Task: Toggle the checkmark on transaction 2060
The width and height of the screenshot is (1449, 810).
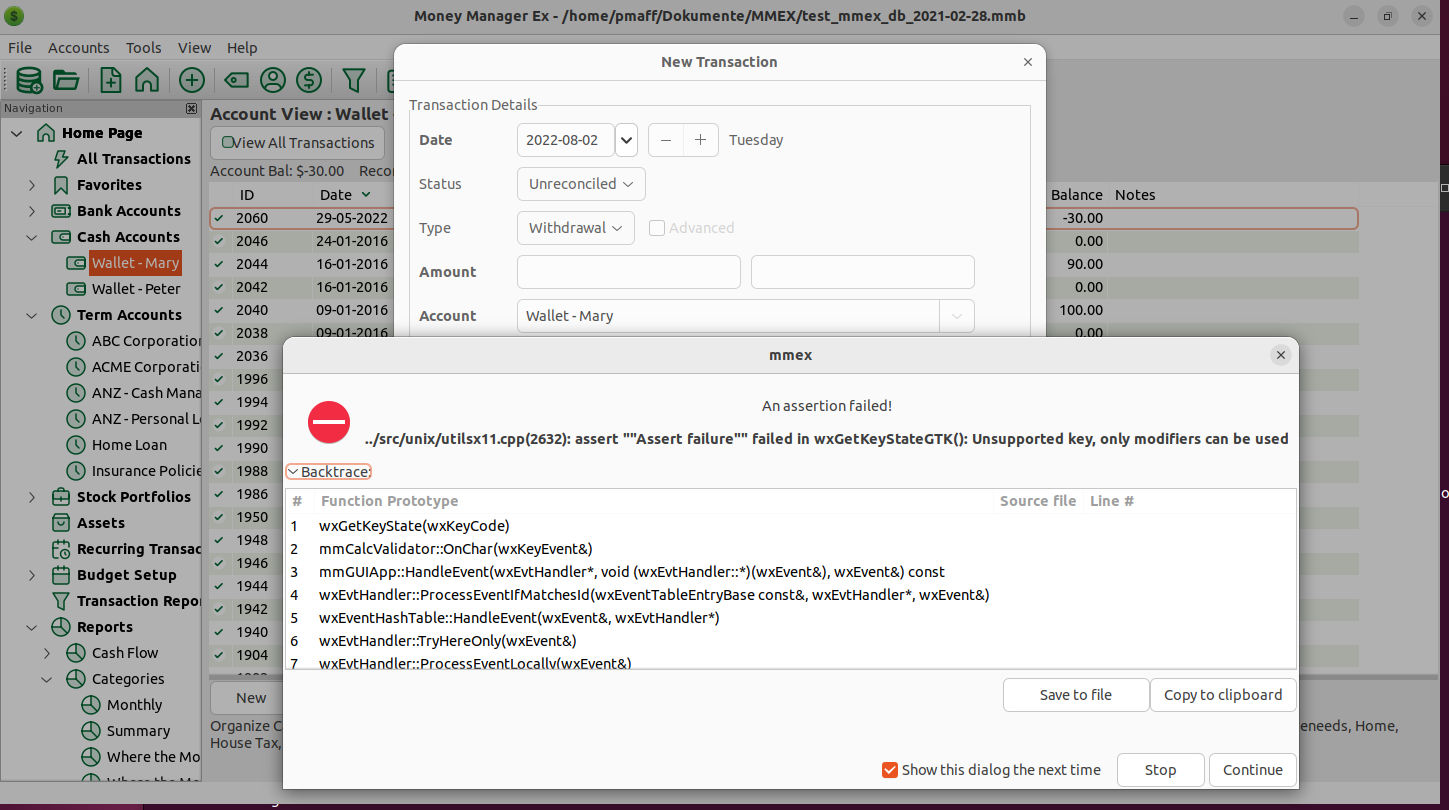Action: pos(221,217)
